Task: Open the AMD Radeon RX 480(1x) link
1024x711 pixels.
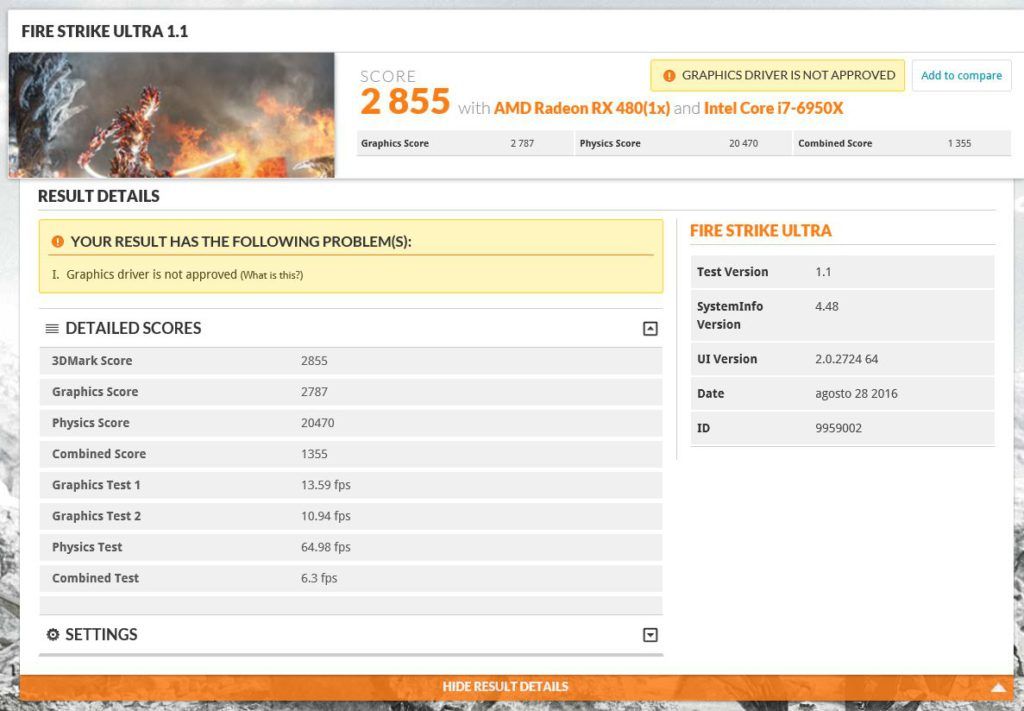Action: [x=582, y=108]
